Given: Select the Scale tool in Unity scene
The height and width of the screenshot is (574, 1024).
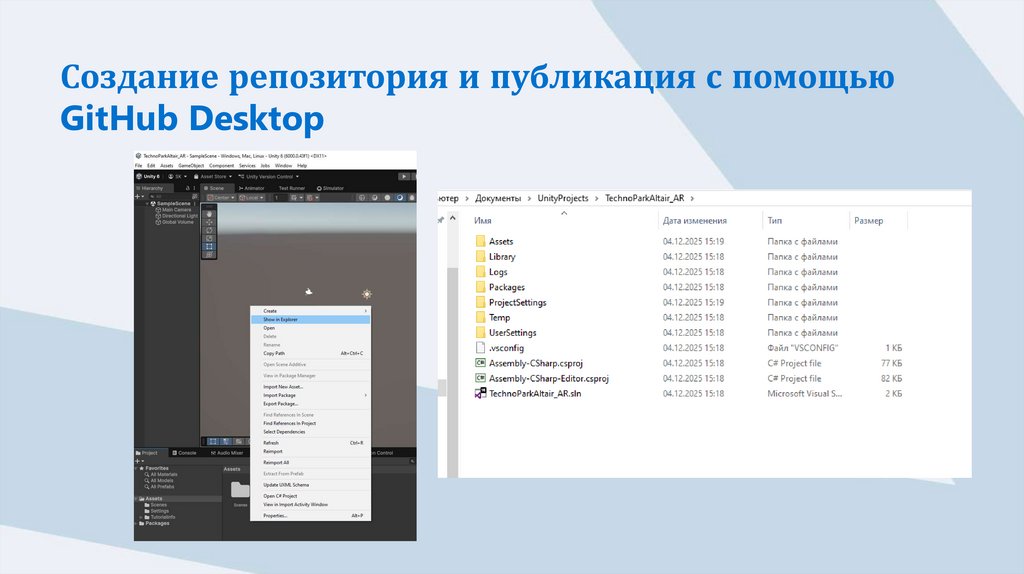Looking at the screenshot, I should (x=209, y=238).
